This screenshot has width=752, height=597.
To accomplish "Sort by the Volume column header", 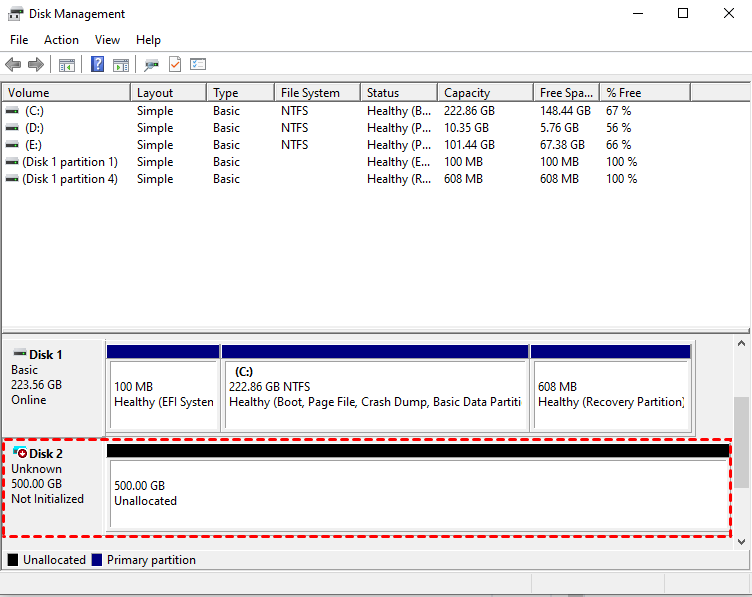I will [x=66, y=93].
